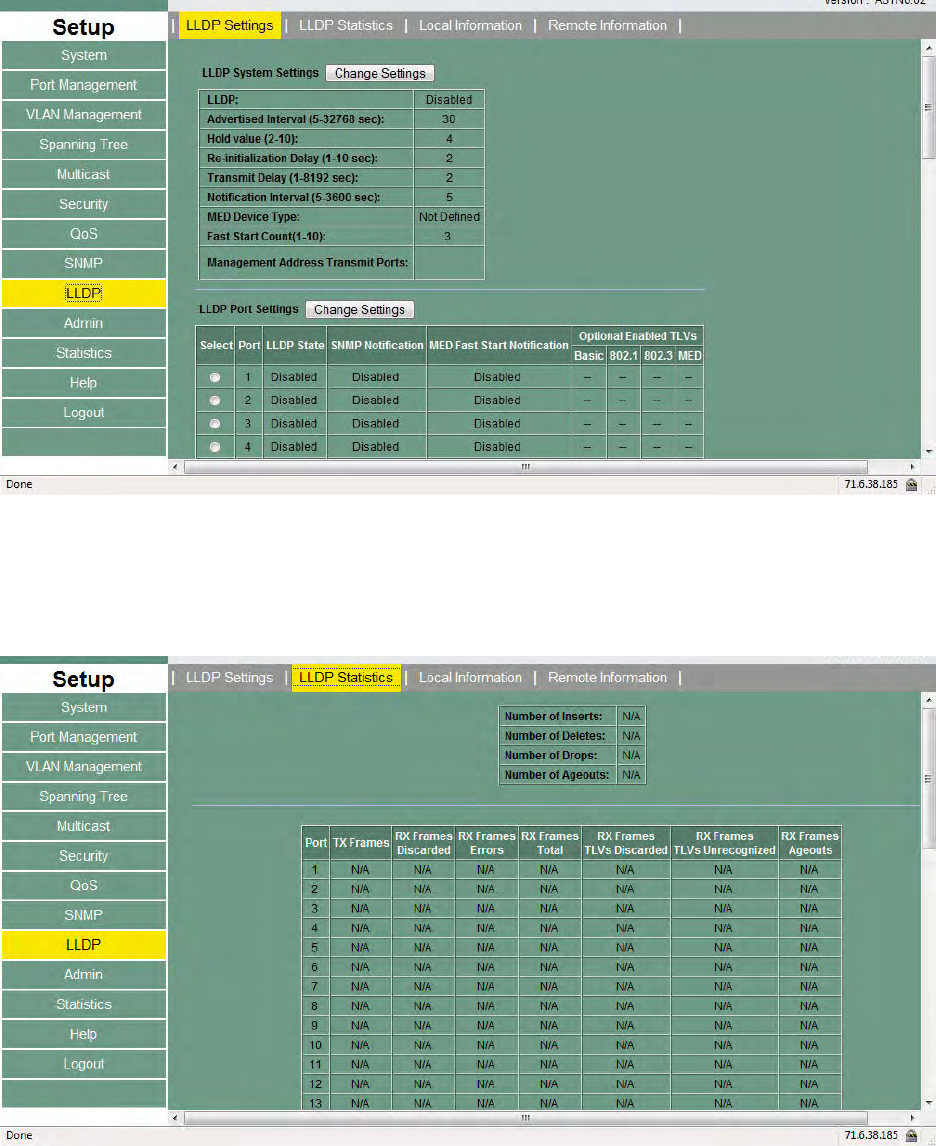The width and height of the screenshot is (936, 1146).
Task: Click 'Number of Ageouts:' label
Action: 557,775
